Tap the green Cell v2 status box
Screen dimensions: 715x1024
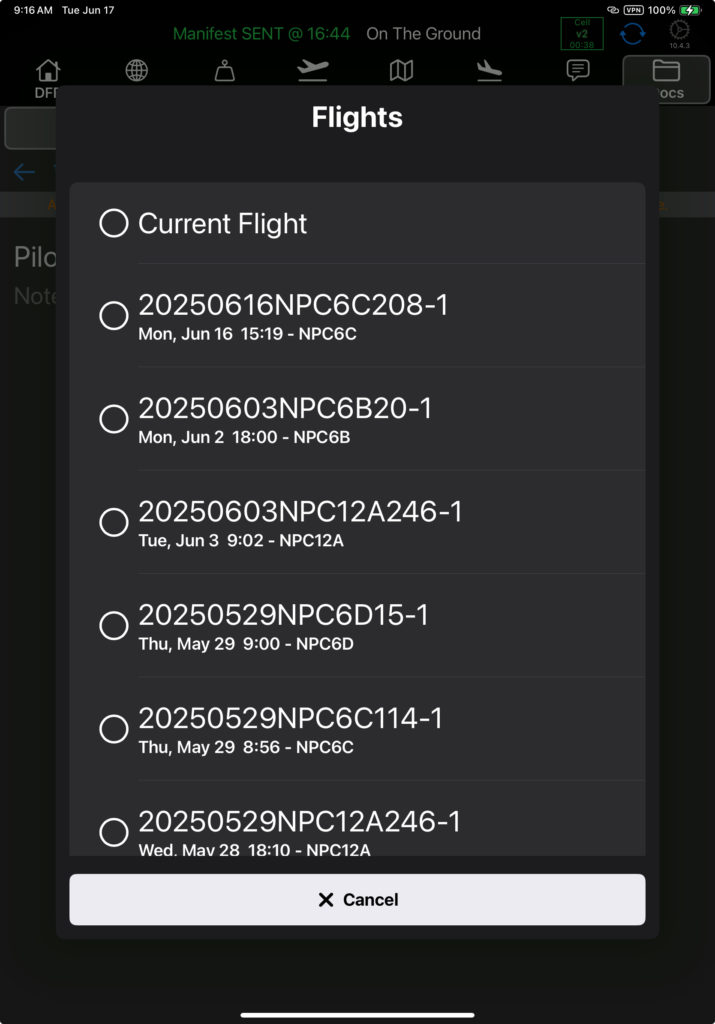tap(582, 34)
